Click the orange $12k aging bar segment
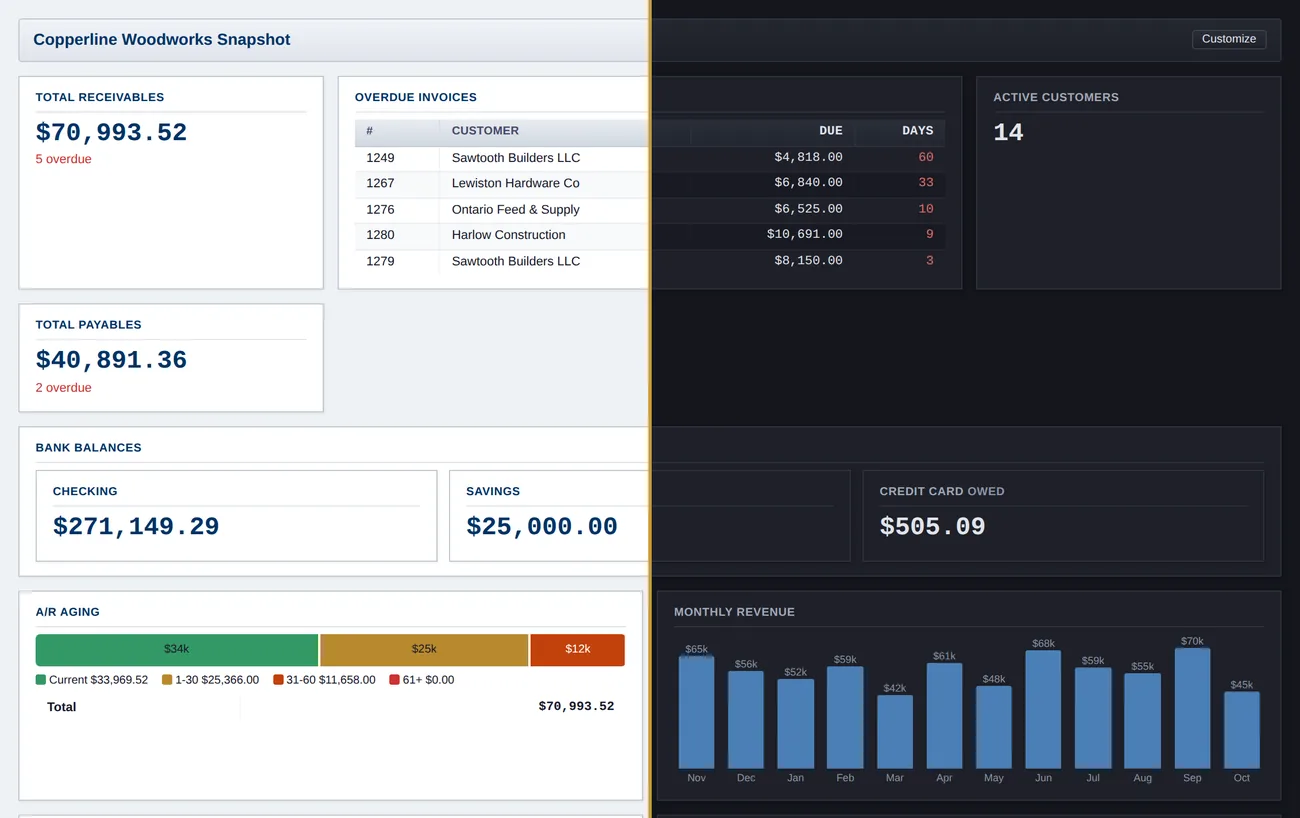The image size is (1300, 818). 578,650
